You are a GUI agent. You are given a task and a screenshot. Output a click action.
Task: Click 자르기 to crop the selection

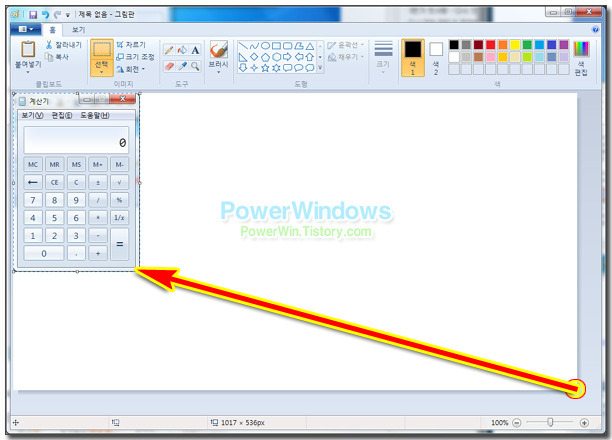point(131,45)
